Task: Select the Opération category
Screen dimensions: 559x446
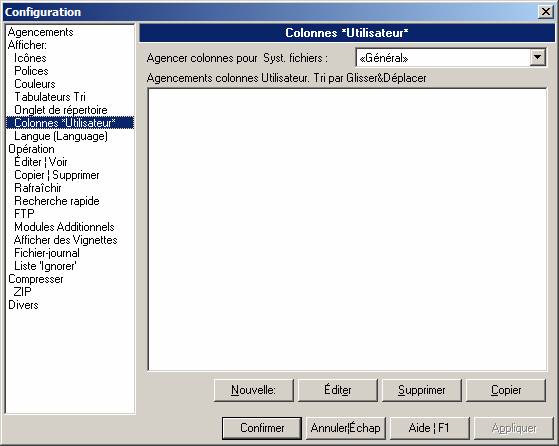Action: (31, 149)
